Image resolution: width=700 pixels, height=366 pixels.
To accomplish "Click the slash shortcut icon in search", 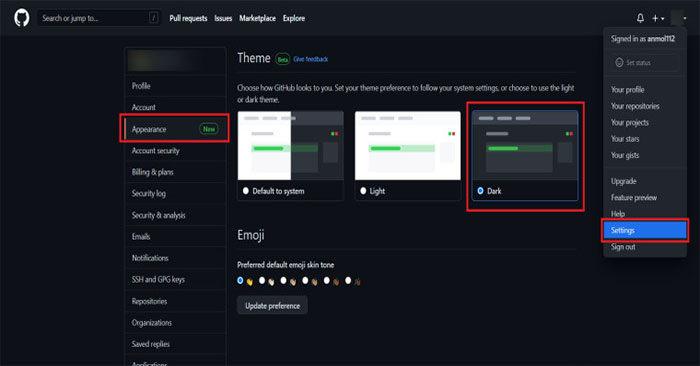I will click(154, 18).
